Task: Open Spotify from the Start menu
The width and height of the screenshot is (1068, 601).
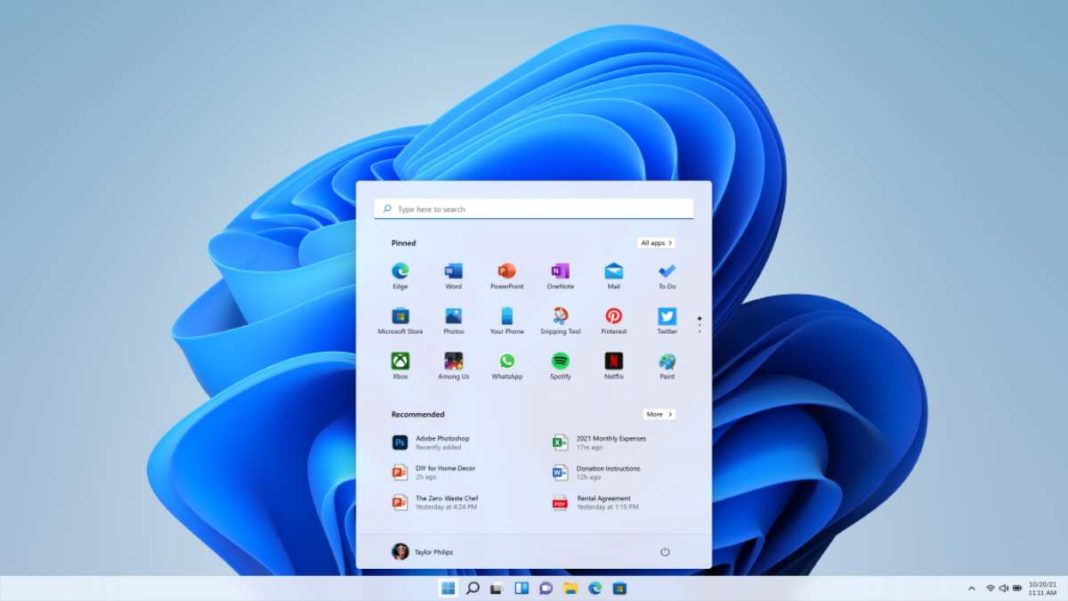Action: click(560, 362)
